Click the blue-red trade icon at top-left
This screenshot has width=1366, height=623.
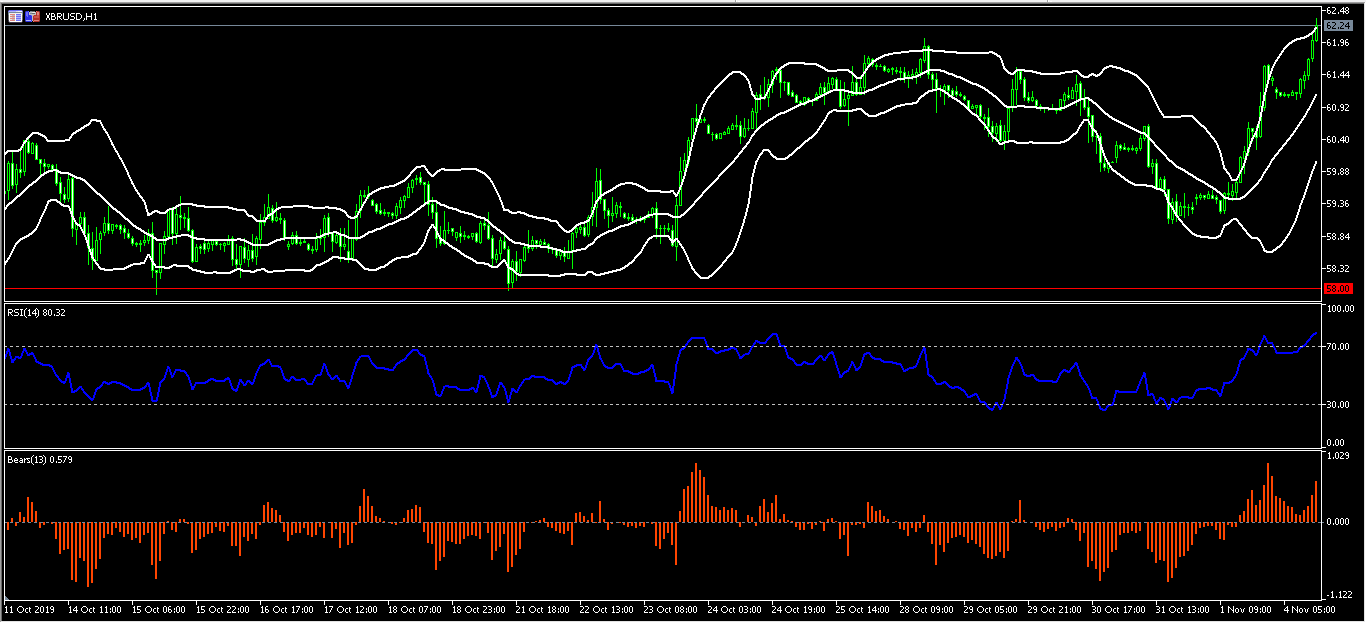click(x=32, y=16)
